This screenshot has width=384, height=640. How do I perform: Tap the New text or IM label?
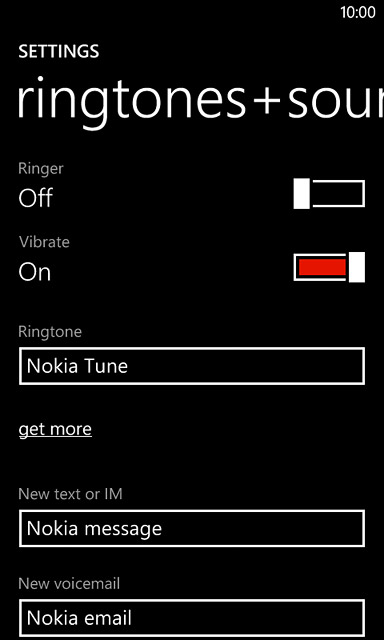71,494
